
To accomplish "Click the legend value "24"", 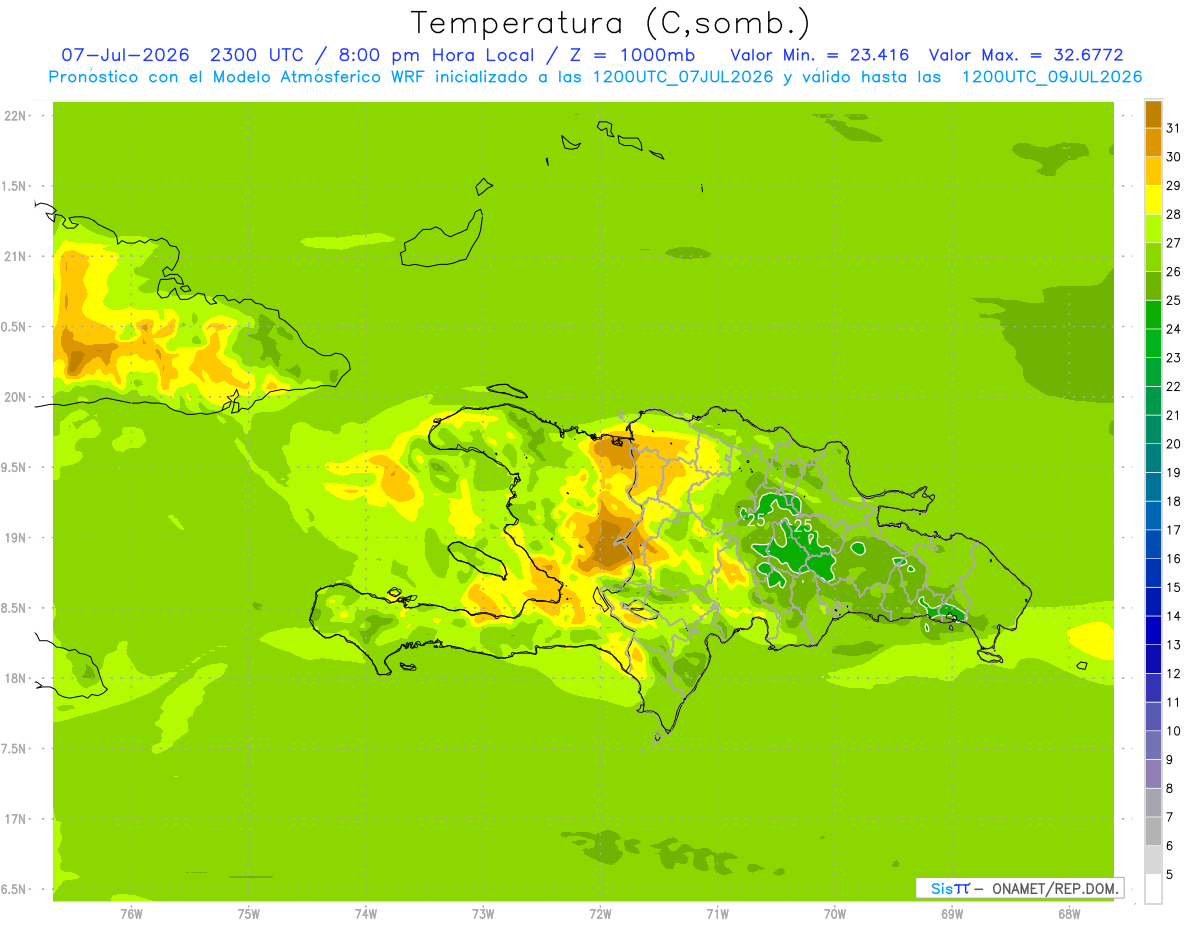I will click(1173, 329).
